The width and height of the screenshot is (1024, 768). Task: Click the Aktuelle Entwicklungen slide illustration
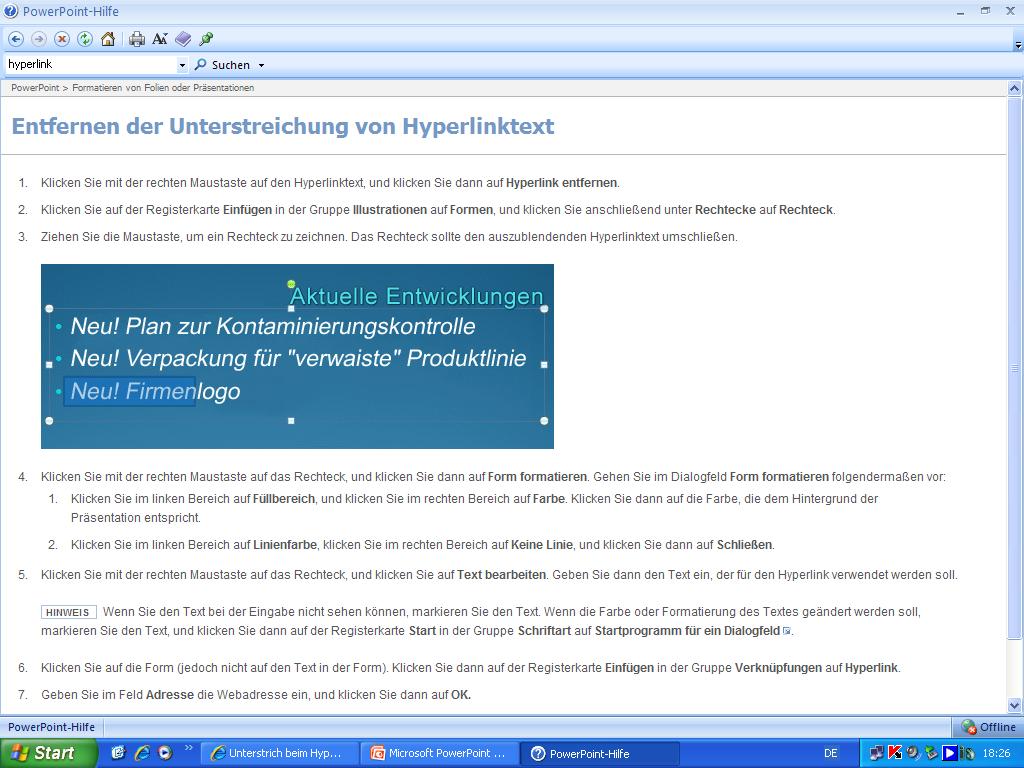click(297, 356)
